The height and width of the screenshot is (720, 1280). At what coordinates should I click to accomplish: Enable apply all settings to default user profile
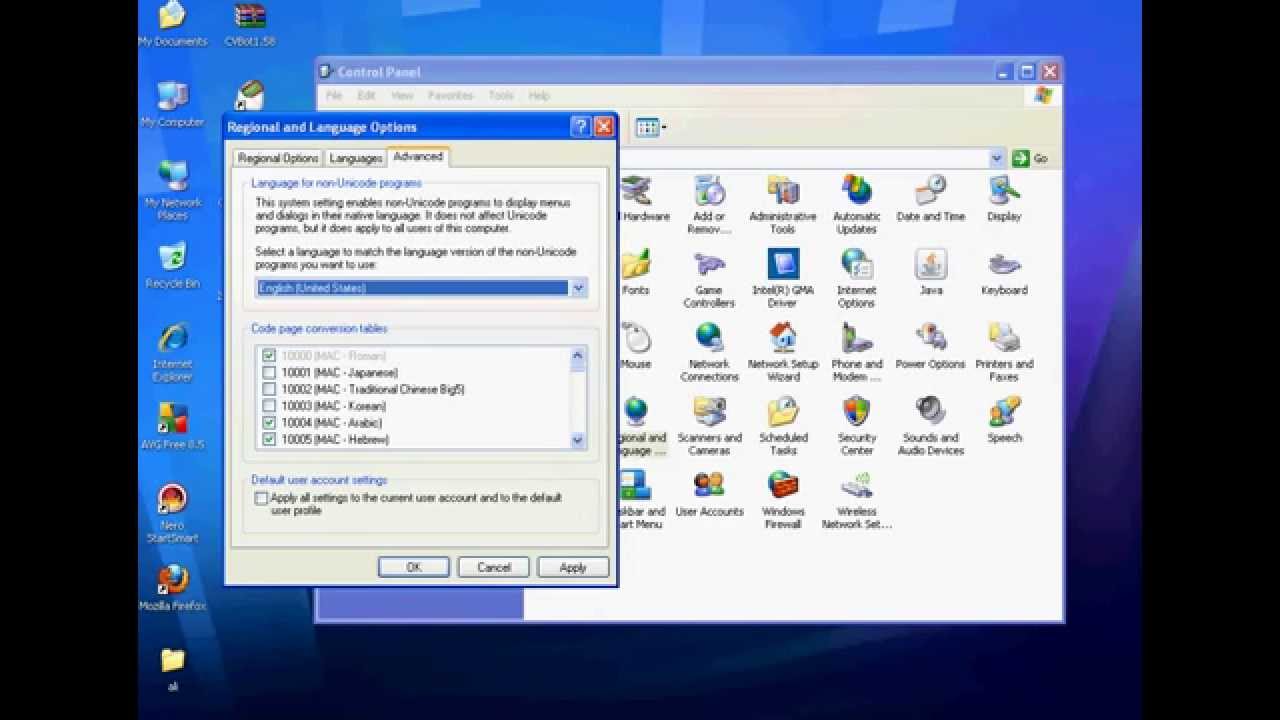point(262,498)
